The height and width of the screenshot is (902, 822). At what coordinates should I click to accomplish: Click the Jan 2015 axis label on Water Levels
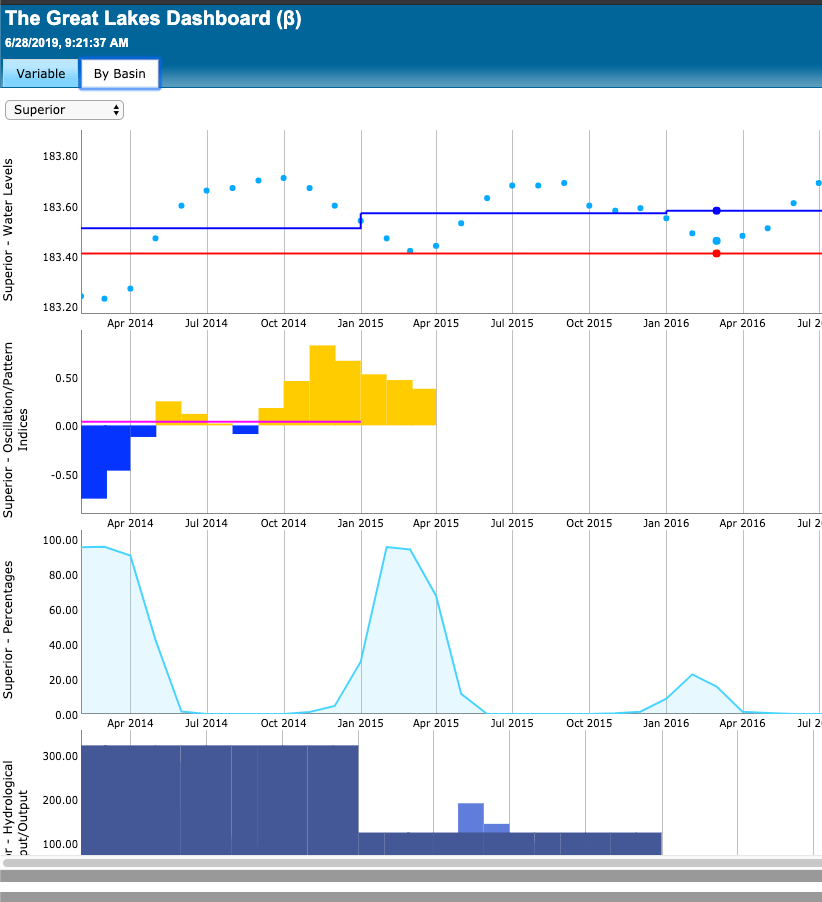click(360, 323)
